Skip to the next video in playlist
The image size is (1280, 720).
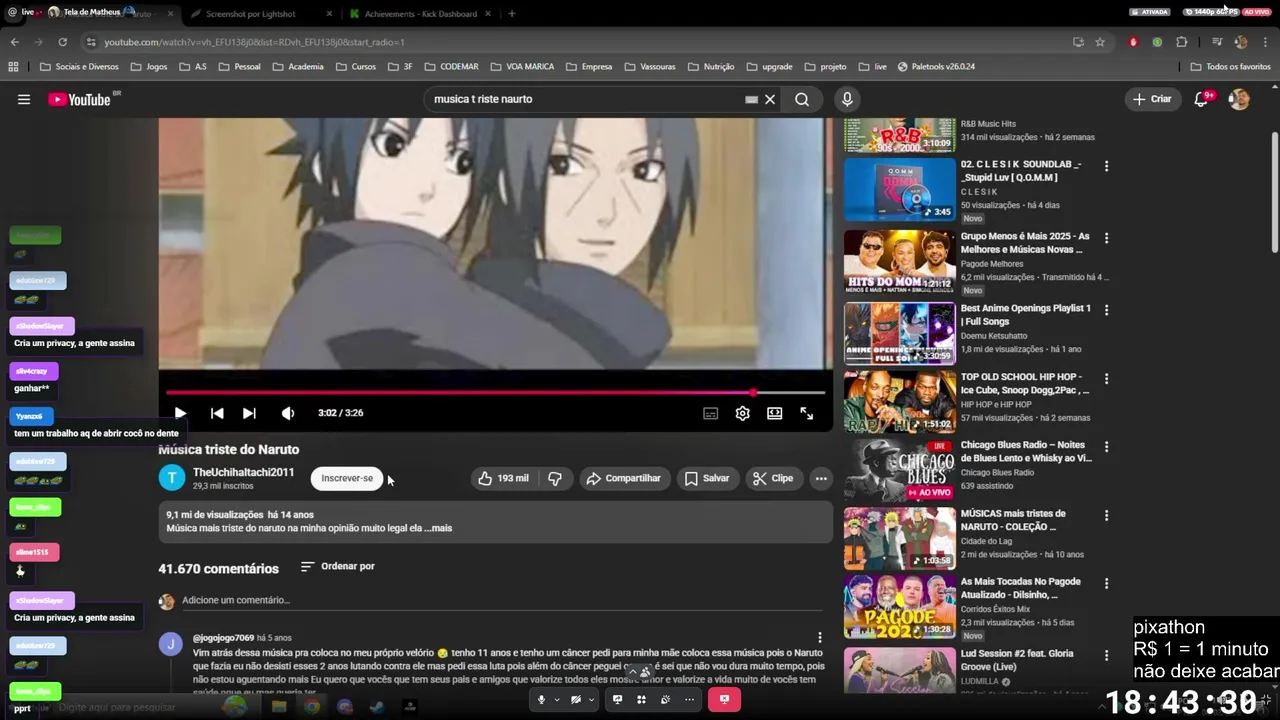(x=249, y=413)
